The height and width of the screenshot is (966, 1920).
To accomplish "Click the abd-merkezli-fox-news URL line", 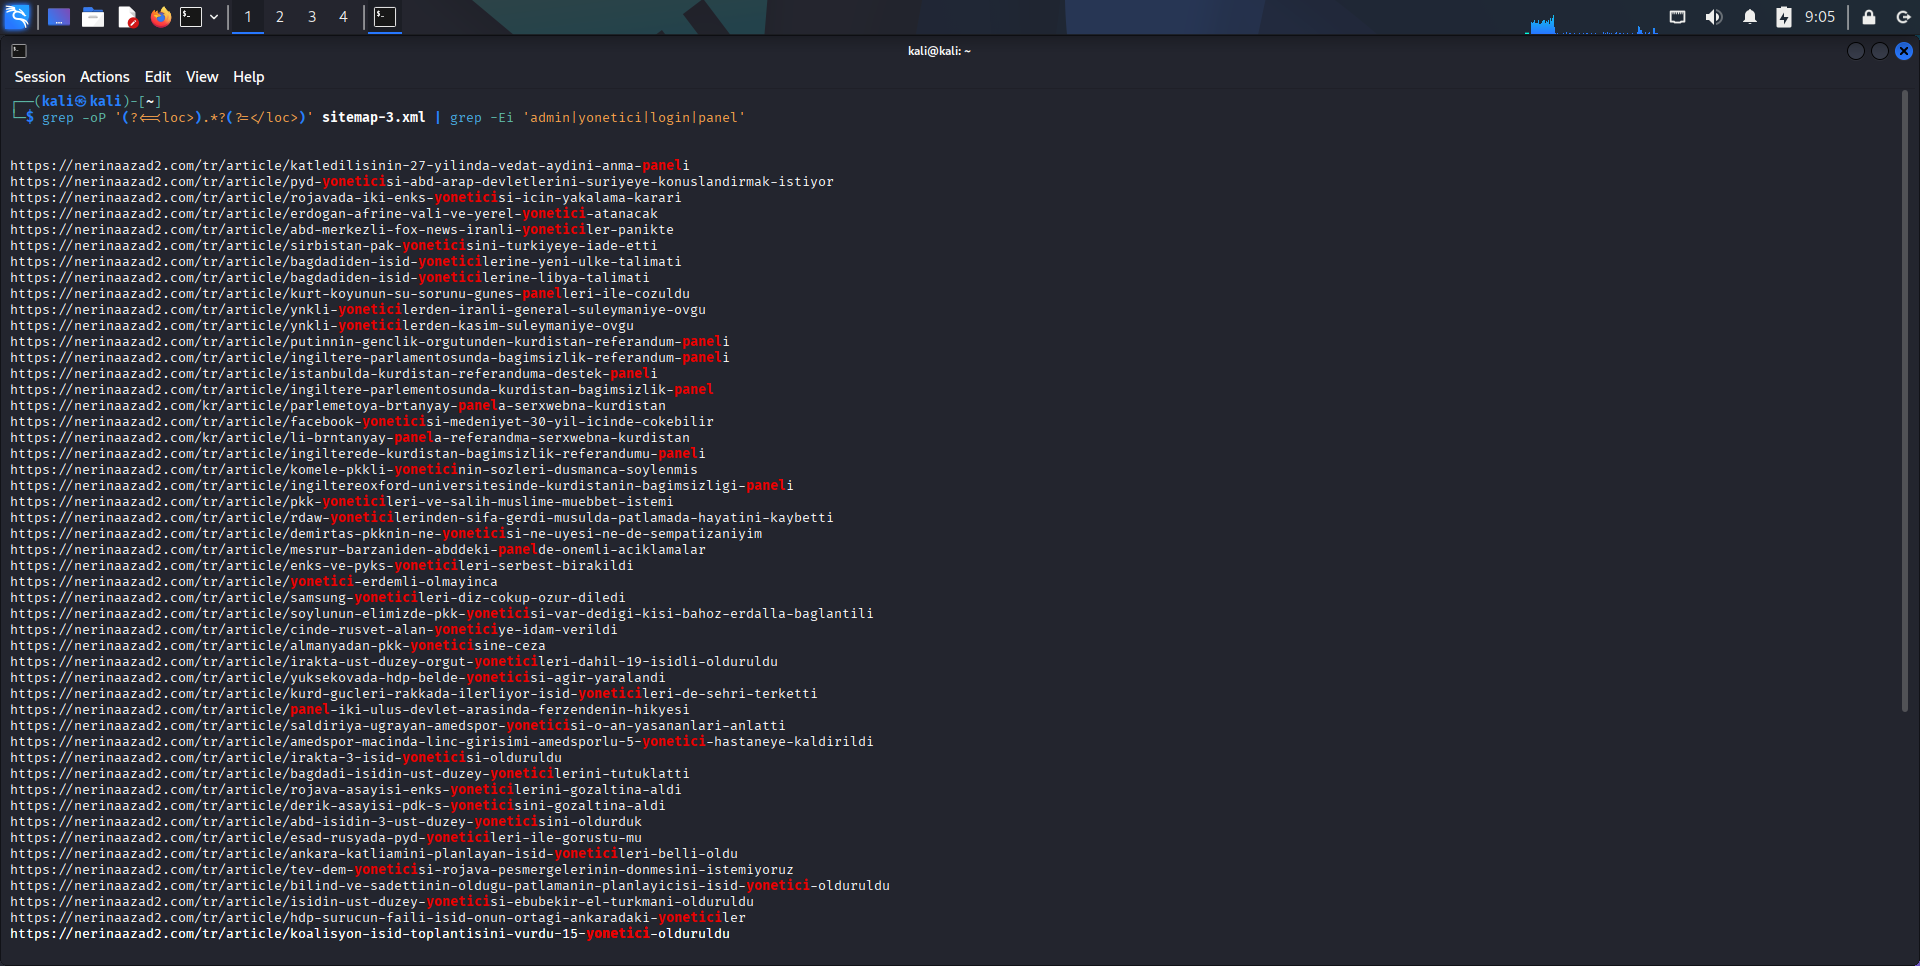I will [342, 230].
